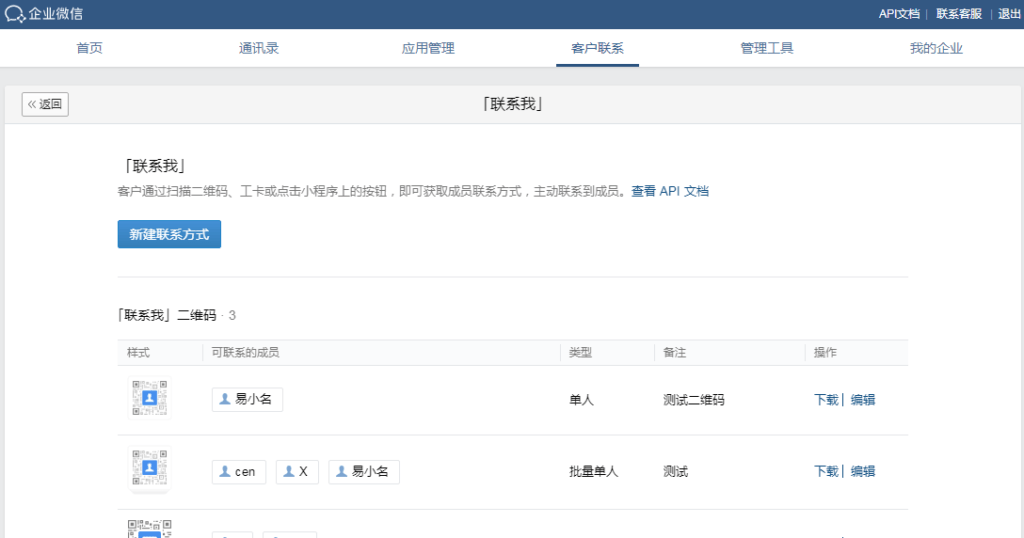
Task: Go to 应用管理 tab
Action: click(428, 48)
